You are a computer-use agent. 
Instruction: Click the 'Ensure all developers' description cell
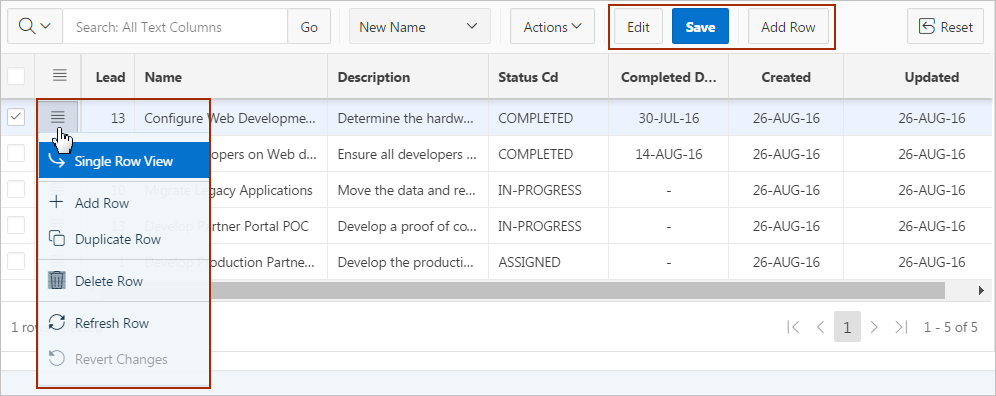tap(408, 154)
